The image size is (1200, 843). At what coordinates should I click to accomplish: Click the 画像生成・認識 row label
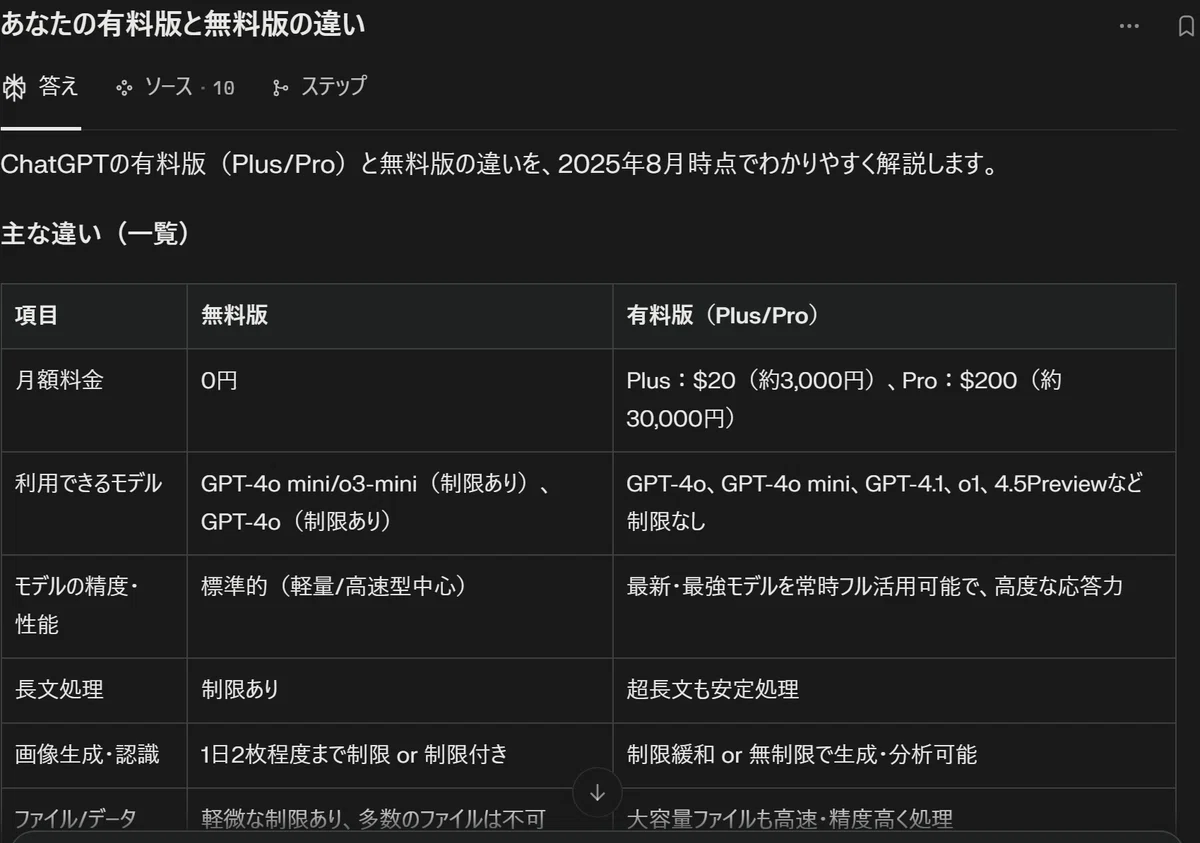87,754
